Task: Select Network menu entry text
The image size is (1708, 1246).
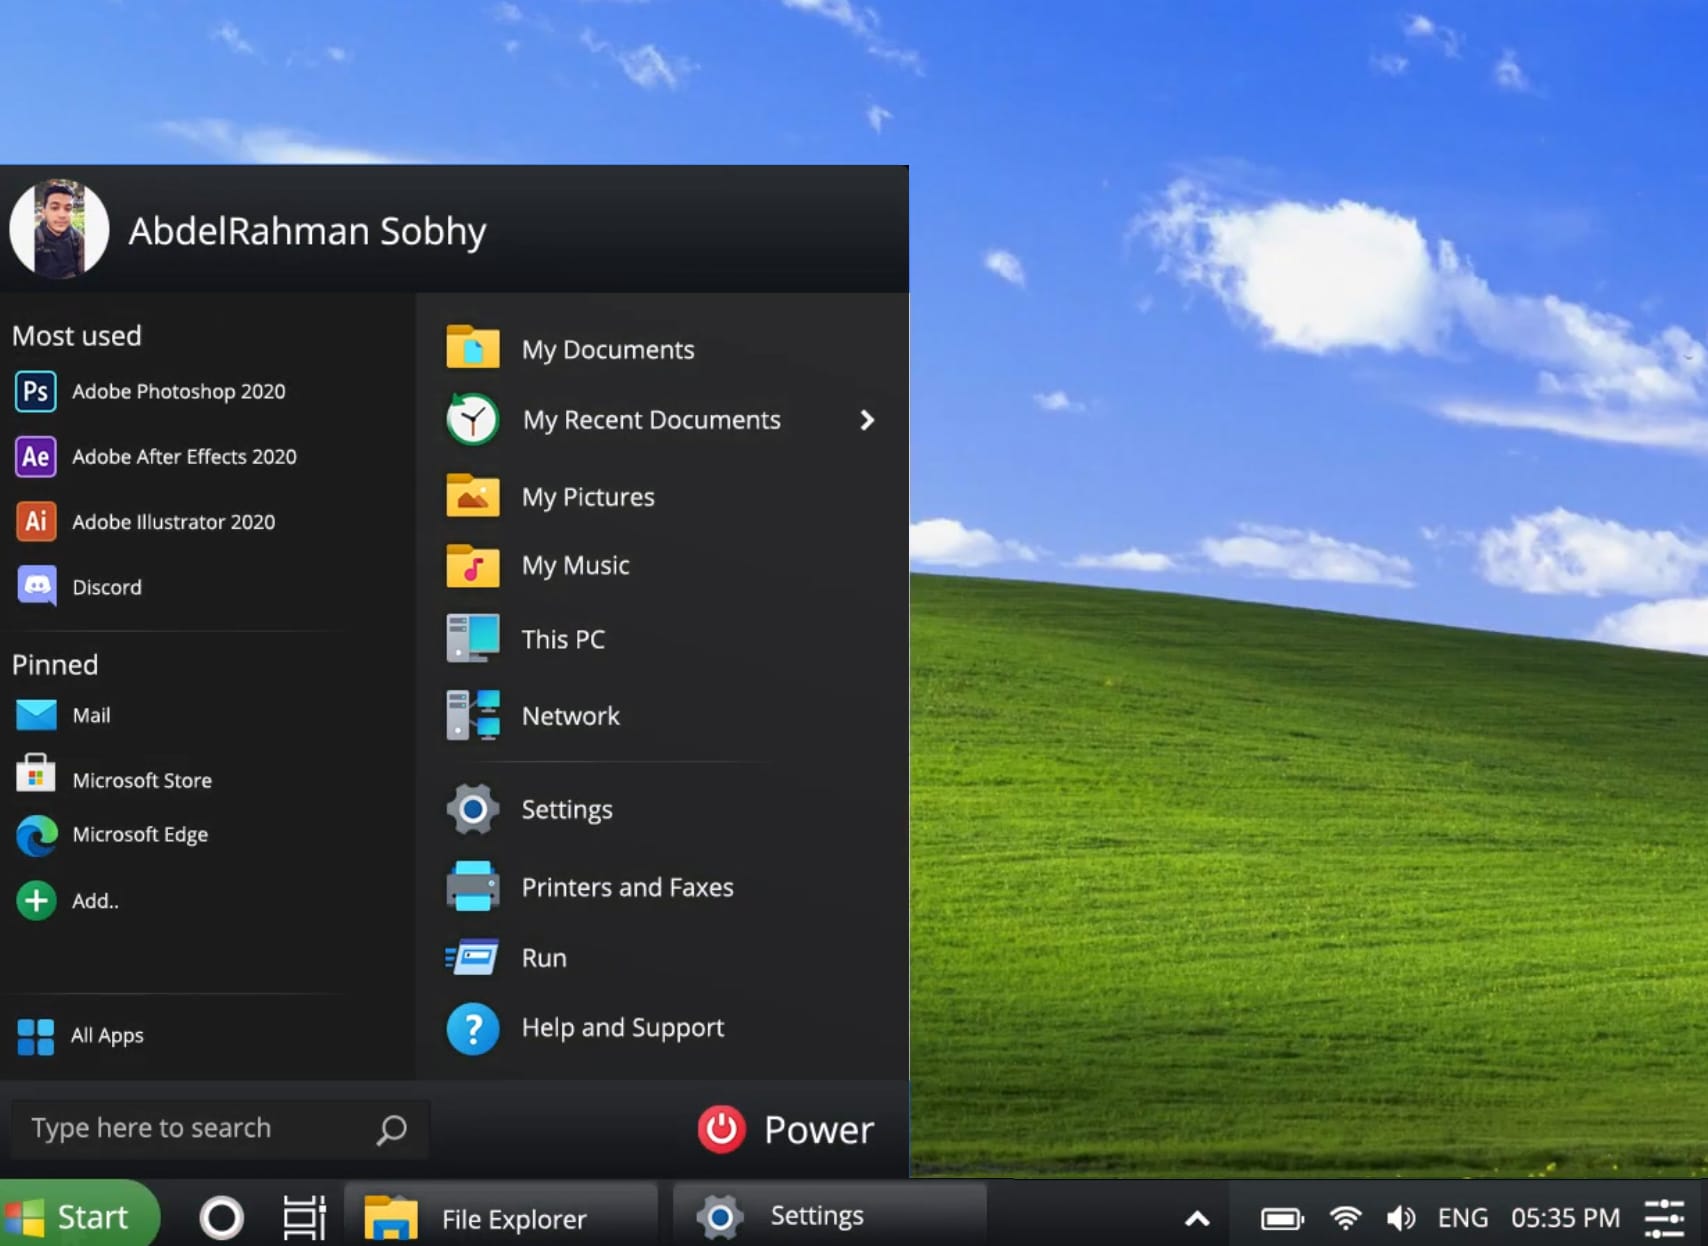Action: click(x=571, y=716)
